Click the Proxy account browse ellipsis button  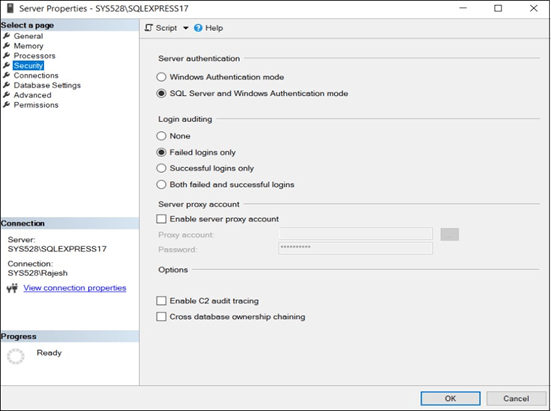[x=449, y=234]
